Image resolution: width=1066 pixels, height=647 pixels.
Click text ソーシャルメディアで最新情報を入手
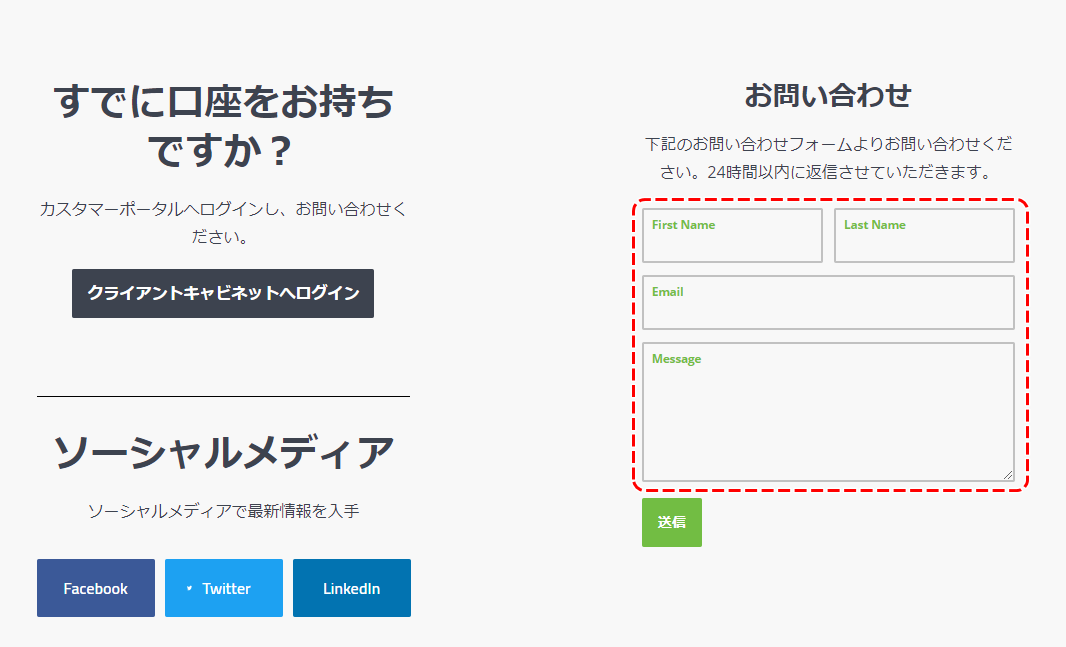(x=223, y=511)
